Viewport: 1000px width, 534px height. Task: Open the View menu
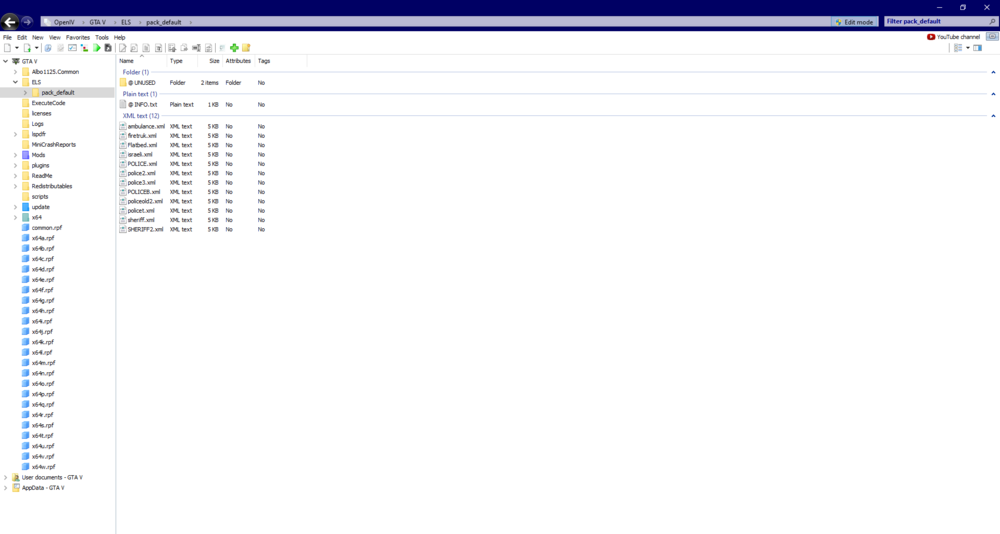pyautogui.click(x=55, y=37)
